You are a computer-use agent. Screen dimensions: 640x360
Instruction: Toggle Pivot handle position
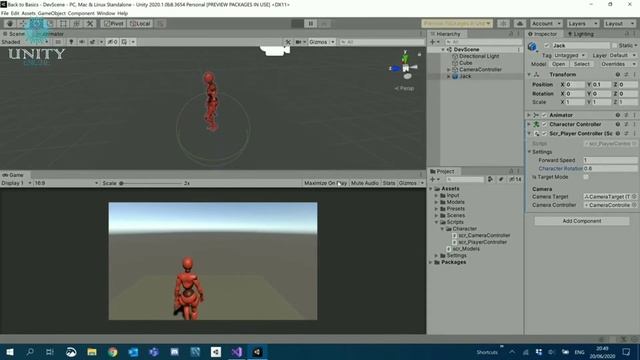tap(113, 24)
